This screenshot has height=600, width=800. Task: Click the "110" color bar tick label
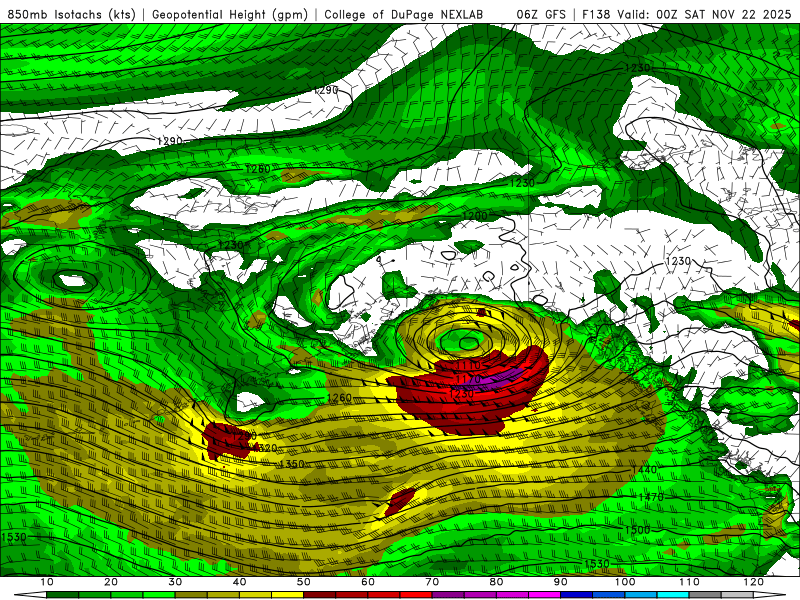pos(689,582)
